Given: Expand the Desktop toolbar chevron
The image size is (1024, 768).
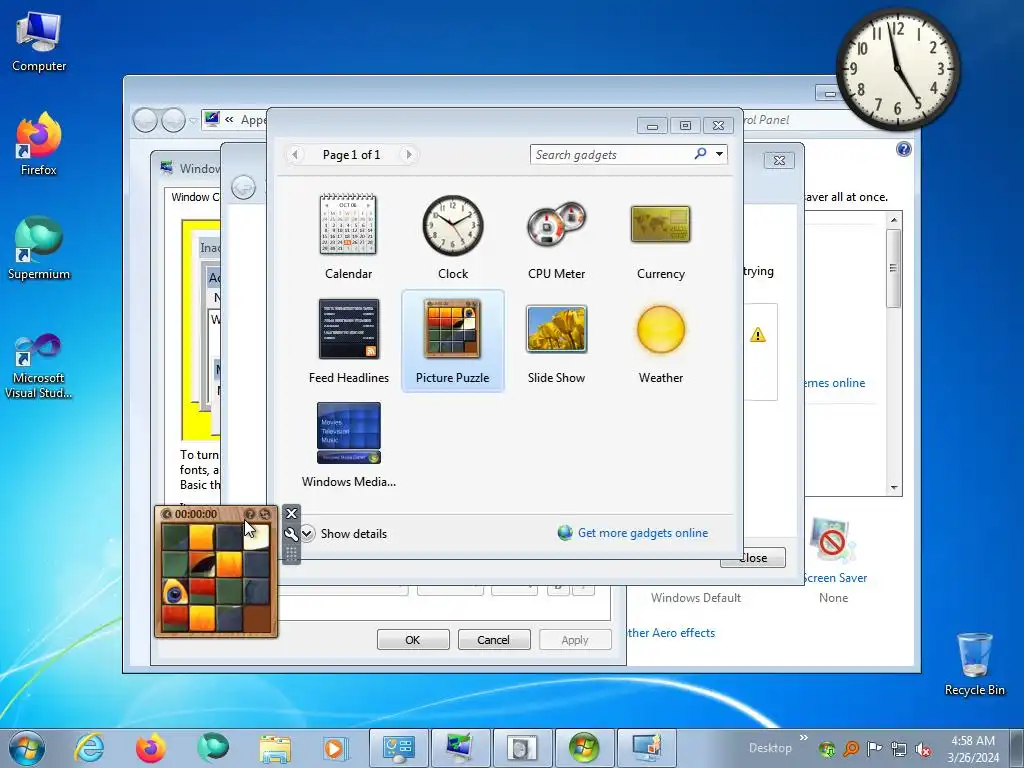Looking at the screenshot, I should coord(804,738).
